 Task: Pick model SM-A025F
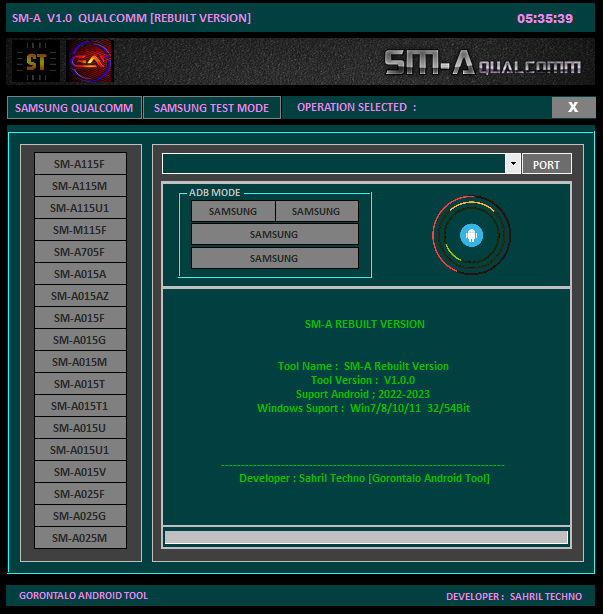(x=80, y=494)
